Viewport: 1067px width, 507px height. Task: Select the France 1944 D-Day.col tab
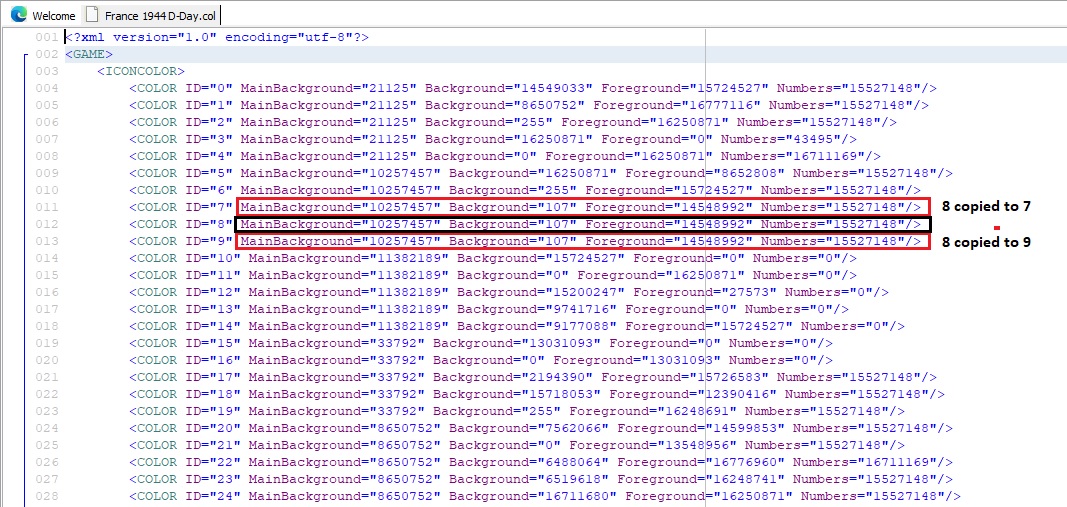click(x=151, y=15)
